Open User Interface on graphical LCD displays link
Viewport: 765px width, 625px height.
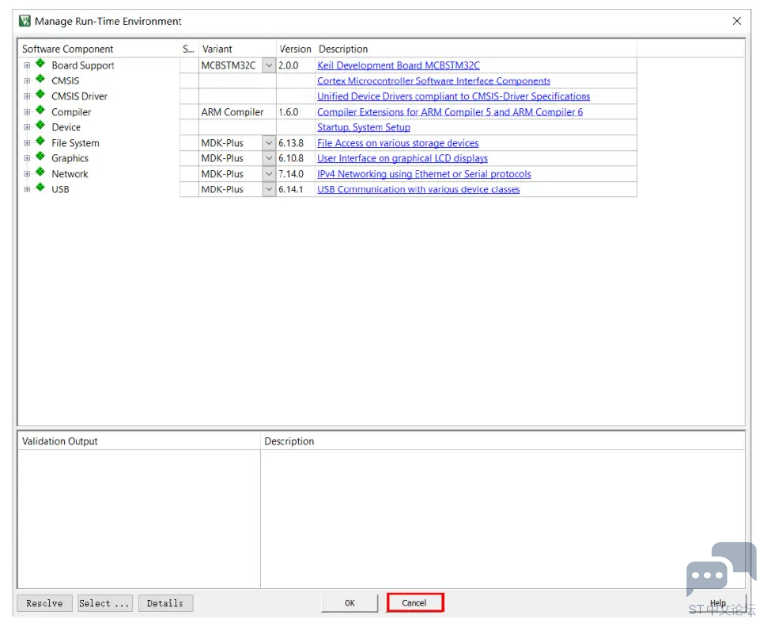click(403, 159)
